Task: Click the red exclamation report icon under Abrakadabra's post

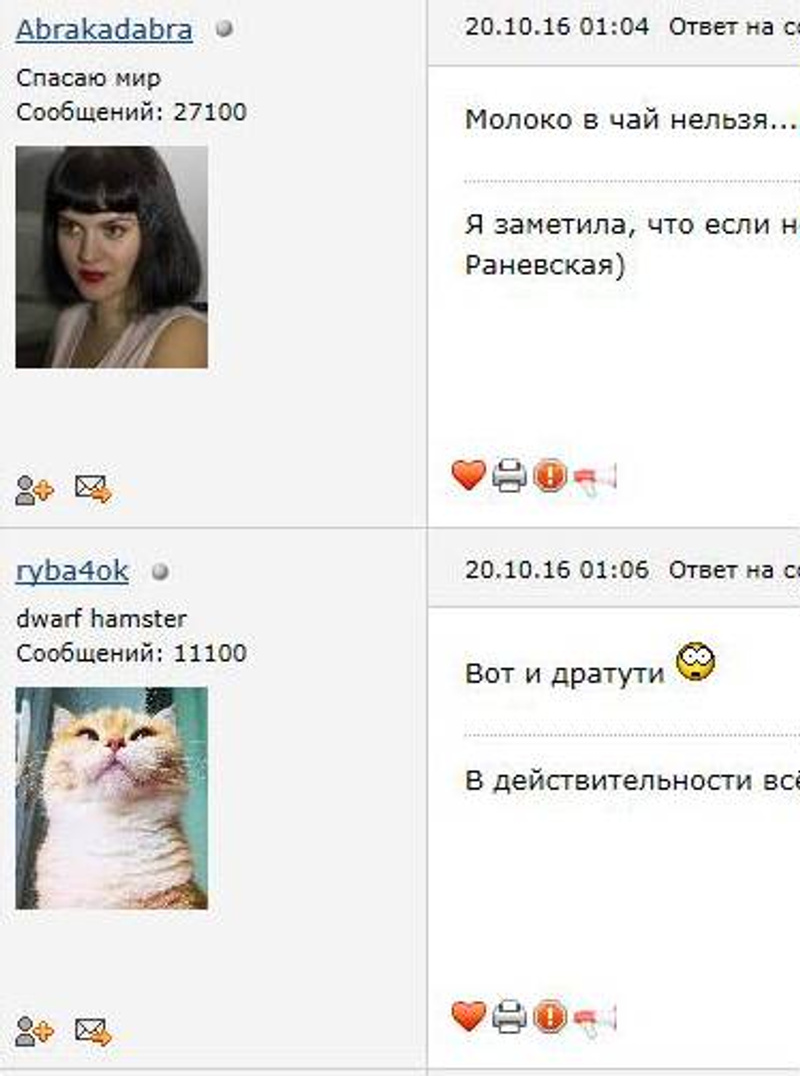Action: coord(550,475)
